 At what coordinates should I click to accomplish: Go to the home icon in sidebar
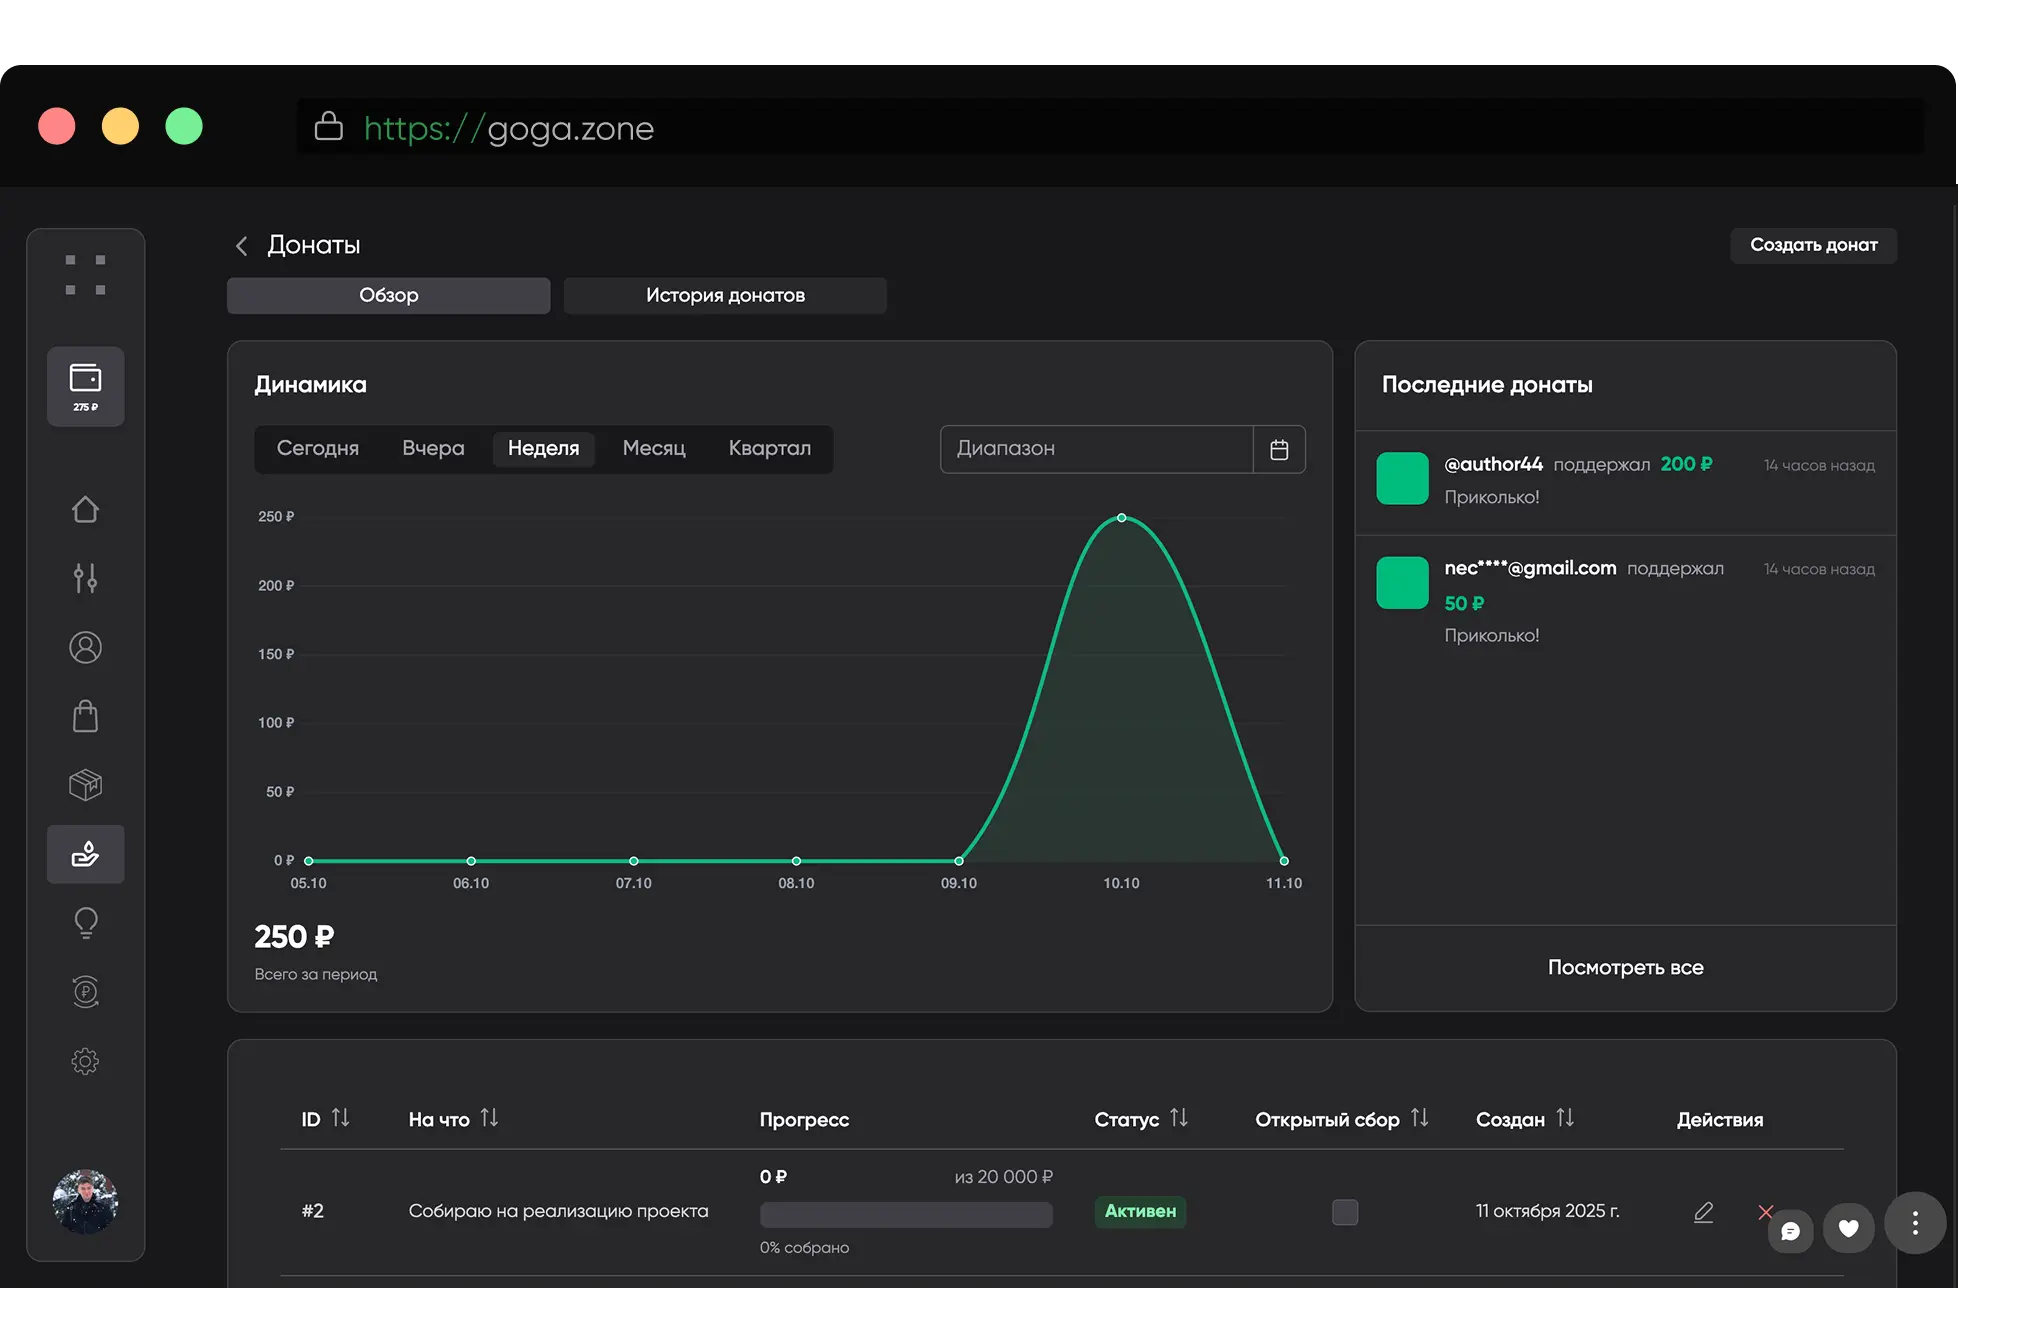pyautogui.click(x=85, y=510)
